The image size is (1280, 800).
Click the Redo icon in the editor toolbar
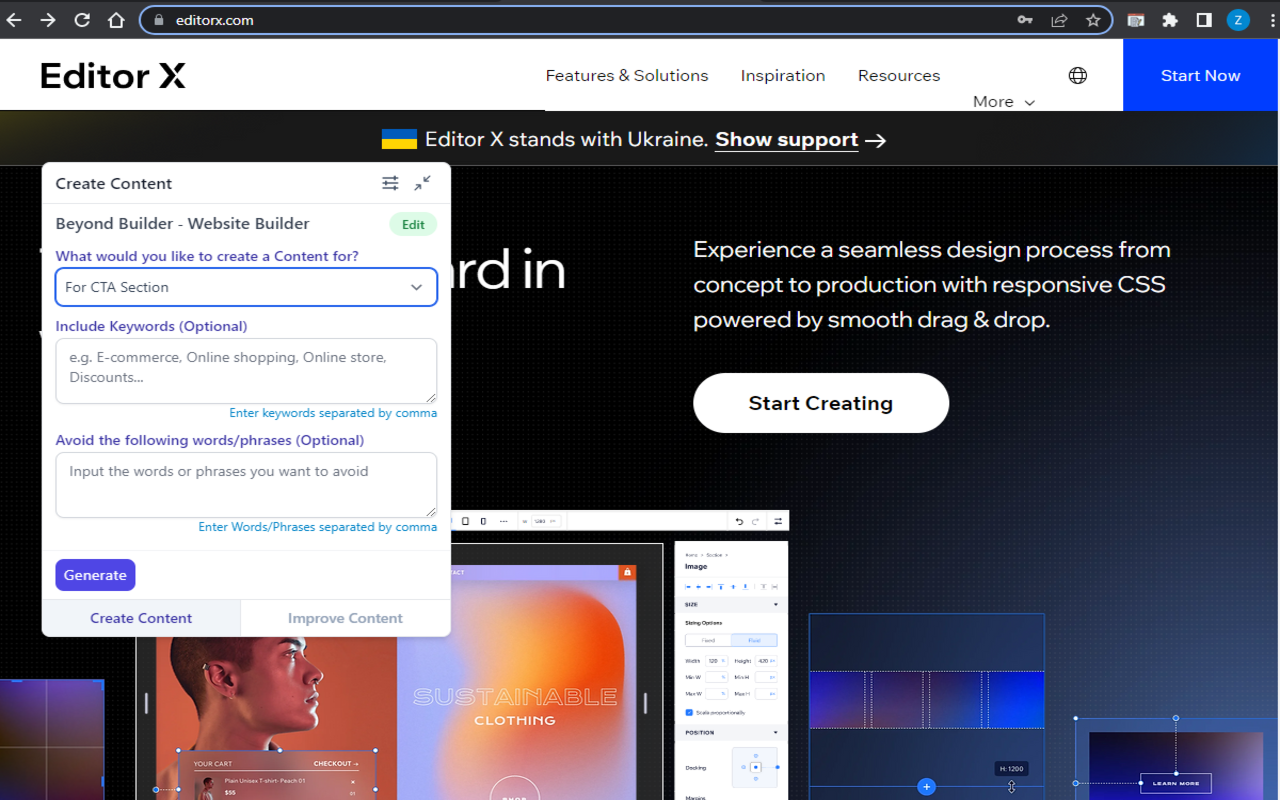pyautogui.click(x=755, y=521)
